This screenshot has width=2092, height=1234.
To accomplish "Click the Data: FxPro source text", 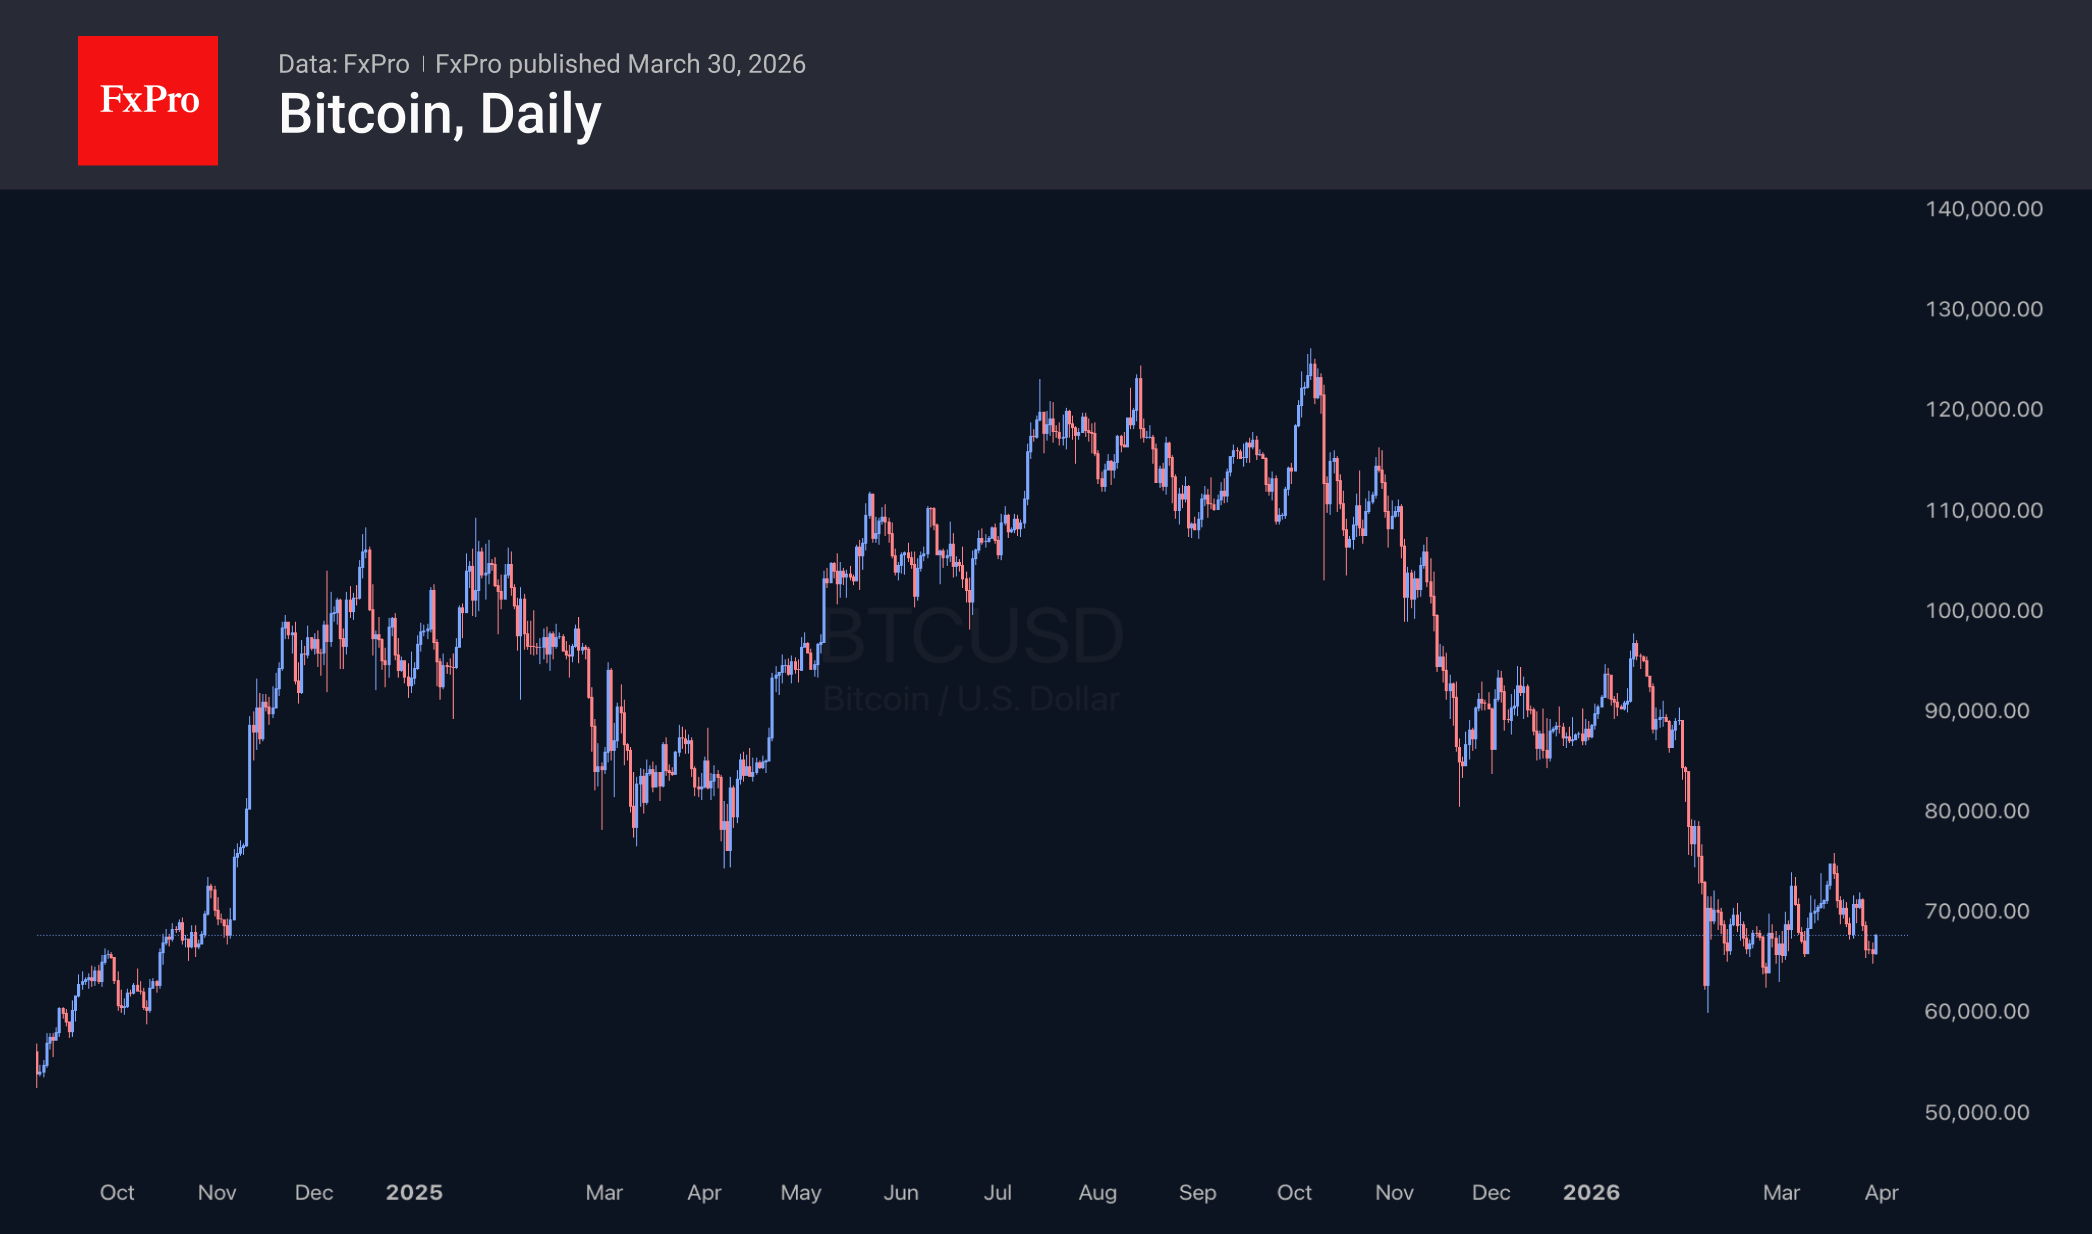I will click(343, 64).
